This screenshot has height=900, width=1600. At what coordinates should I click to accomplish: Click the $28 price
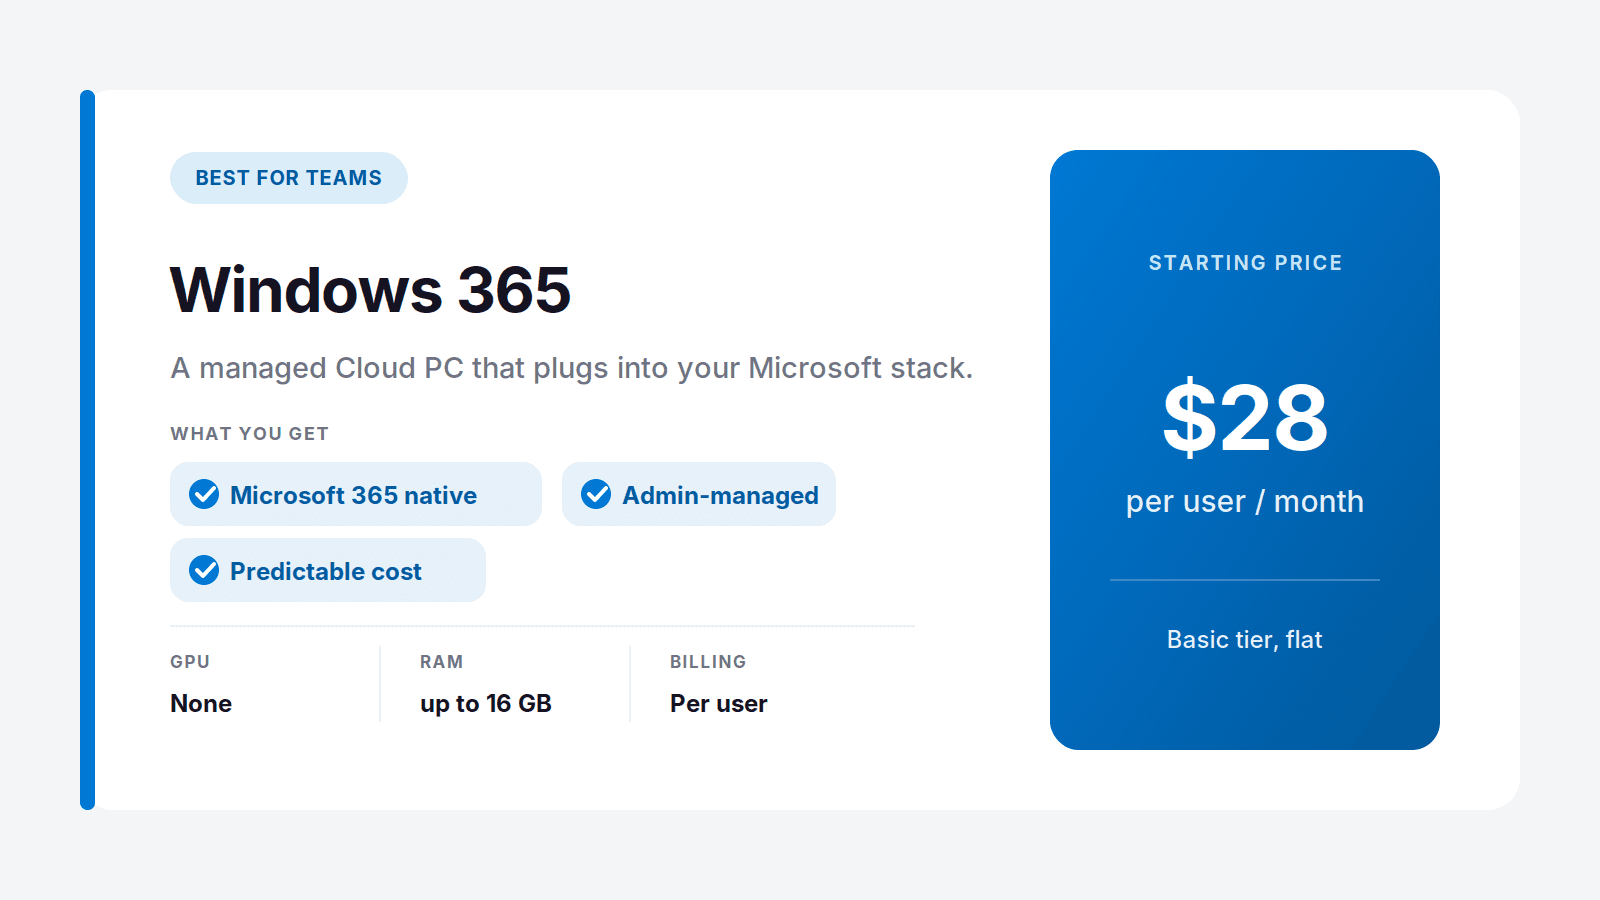click(1245, 418)
